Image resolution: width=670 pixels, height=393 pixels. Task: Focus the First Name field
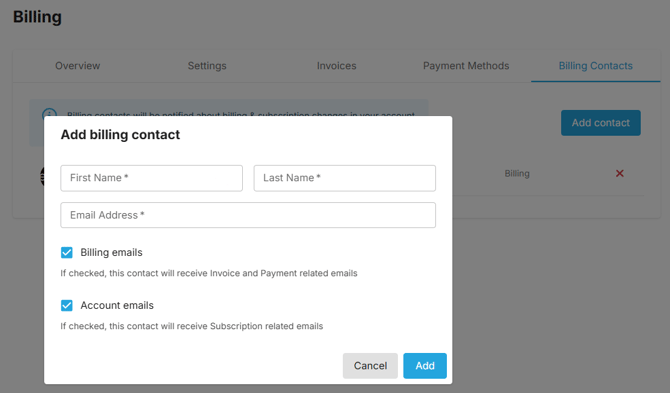152,178
